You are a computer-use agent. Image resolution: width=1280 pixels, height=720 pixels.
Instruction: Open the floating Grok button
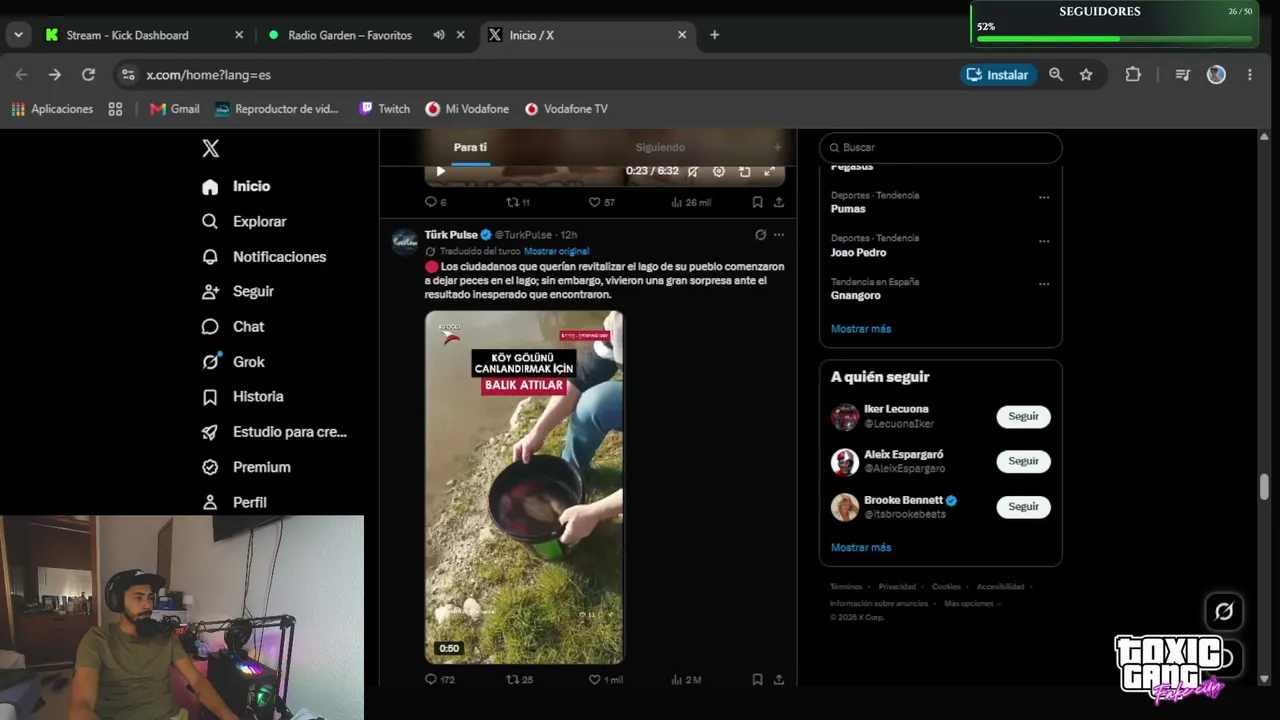click(1224, 611)
